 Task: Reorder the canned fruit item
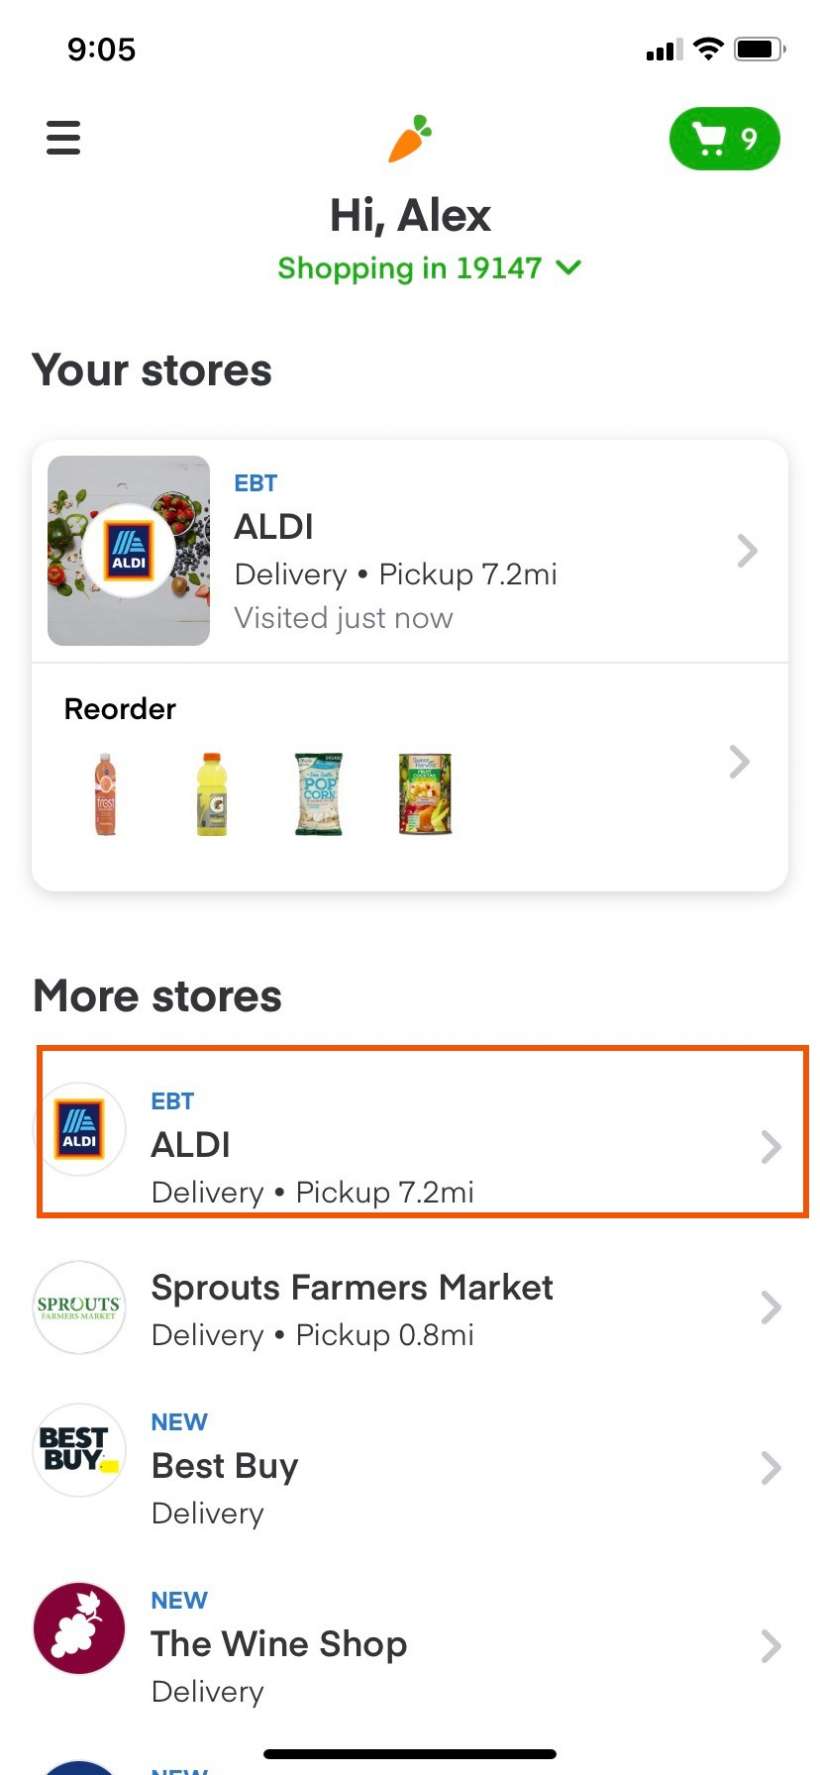pyautogui.click(x=425, y=794)
